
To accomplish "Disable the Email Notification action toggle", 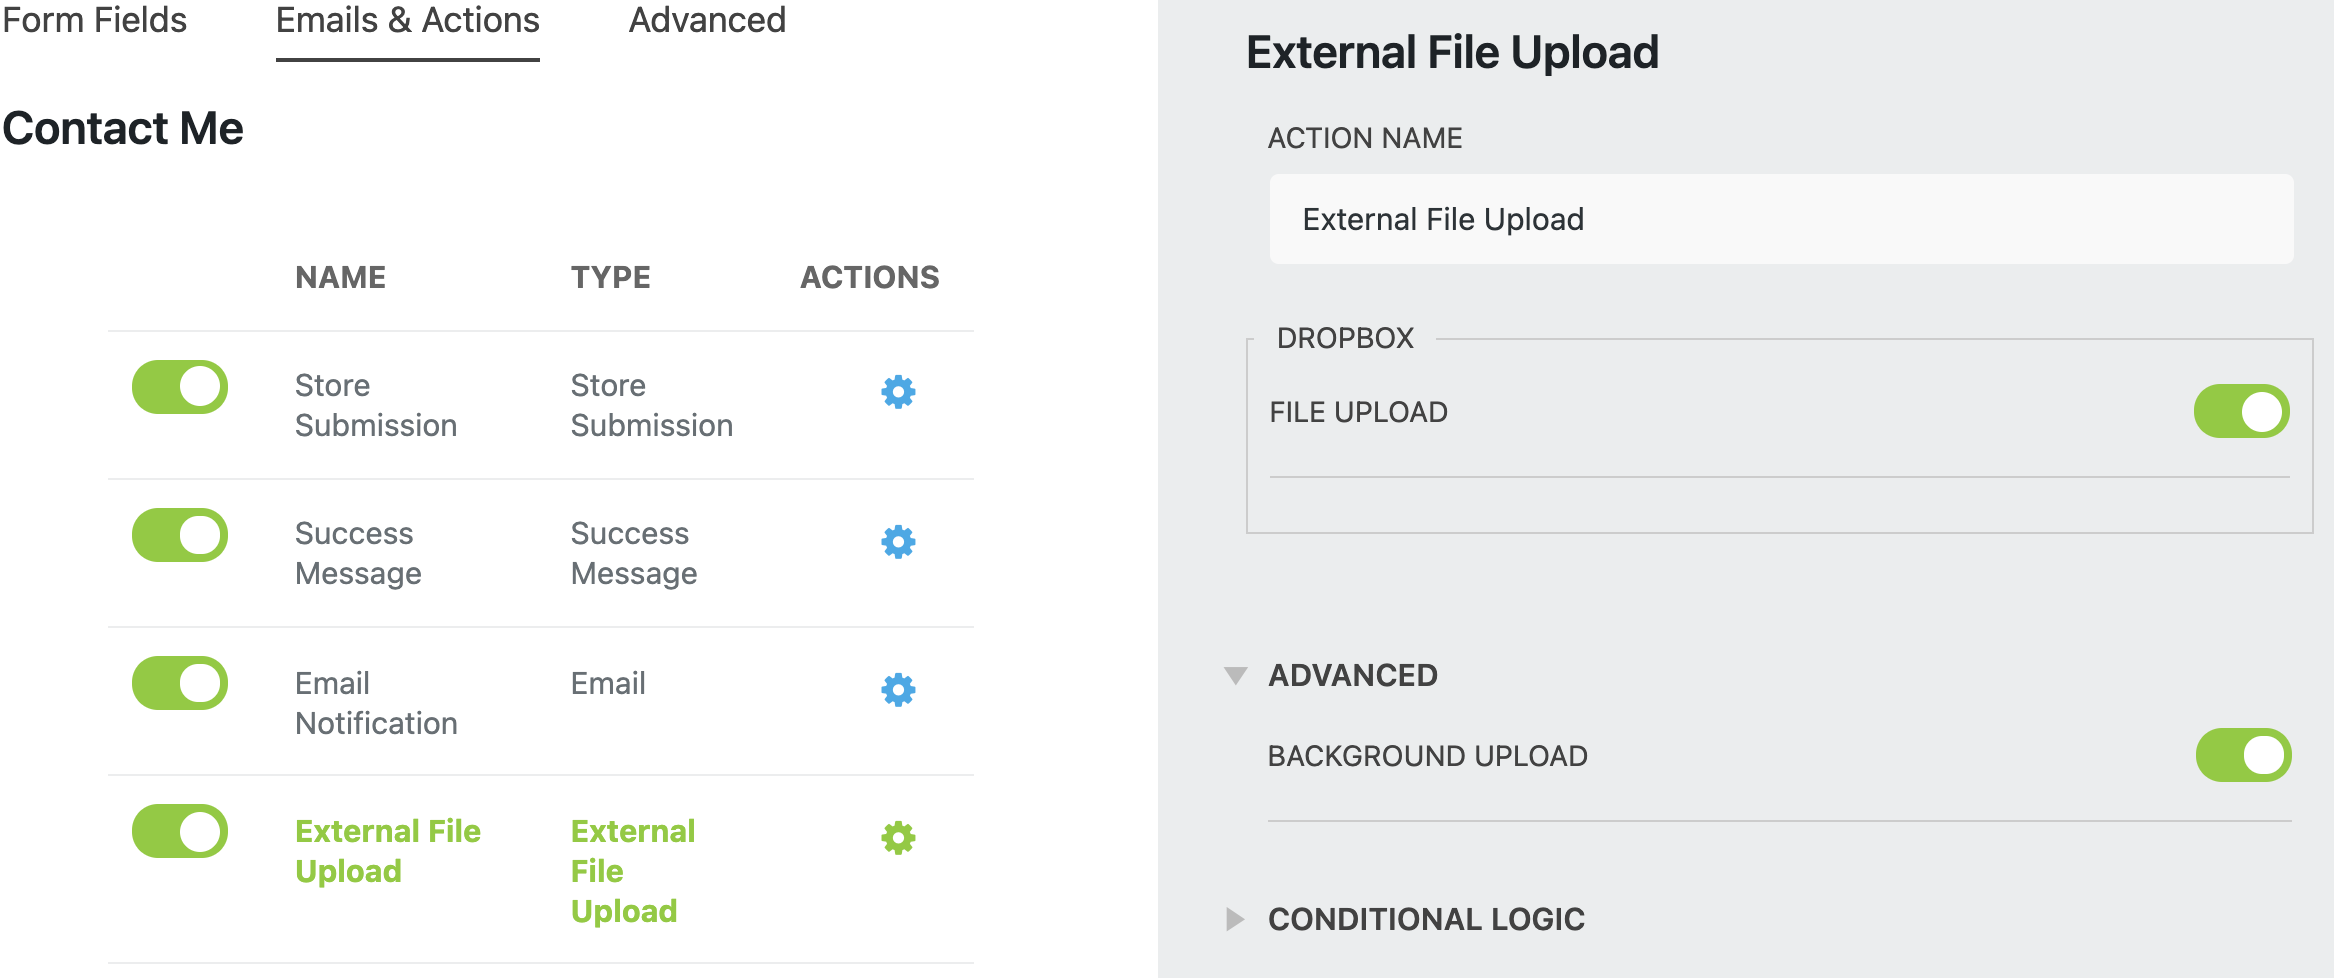I will (179, 683).
